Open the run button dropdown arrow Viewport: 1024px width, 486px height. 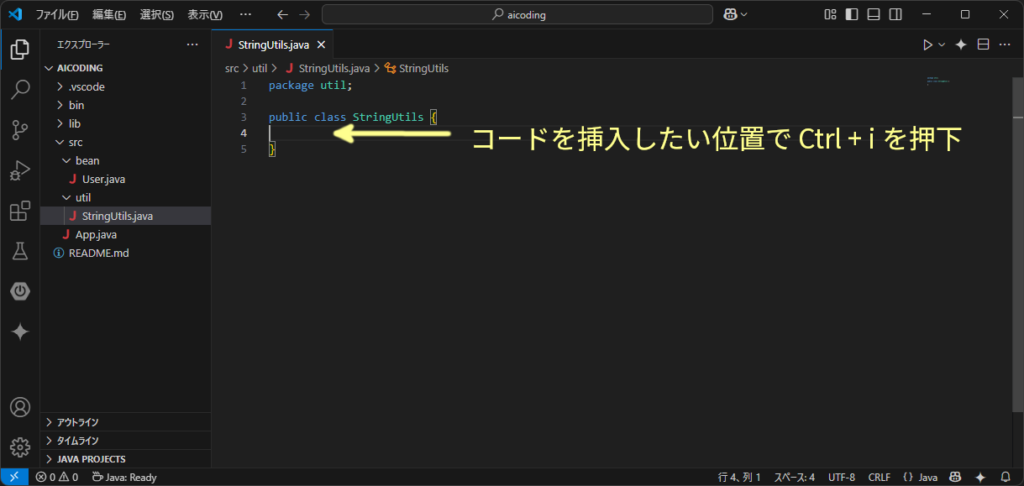tap(942, 44)
